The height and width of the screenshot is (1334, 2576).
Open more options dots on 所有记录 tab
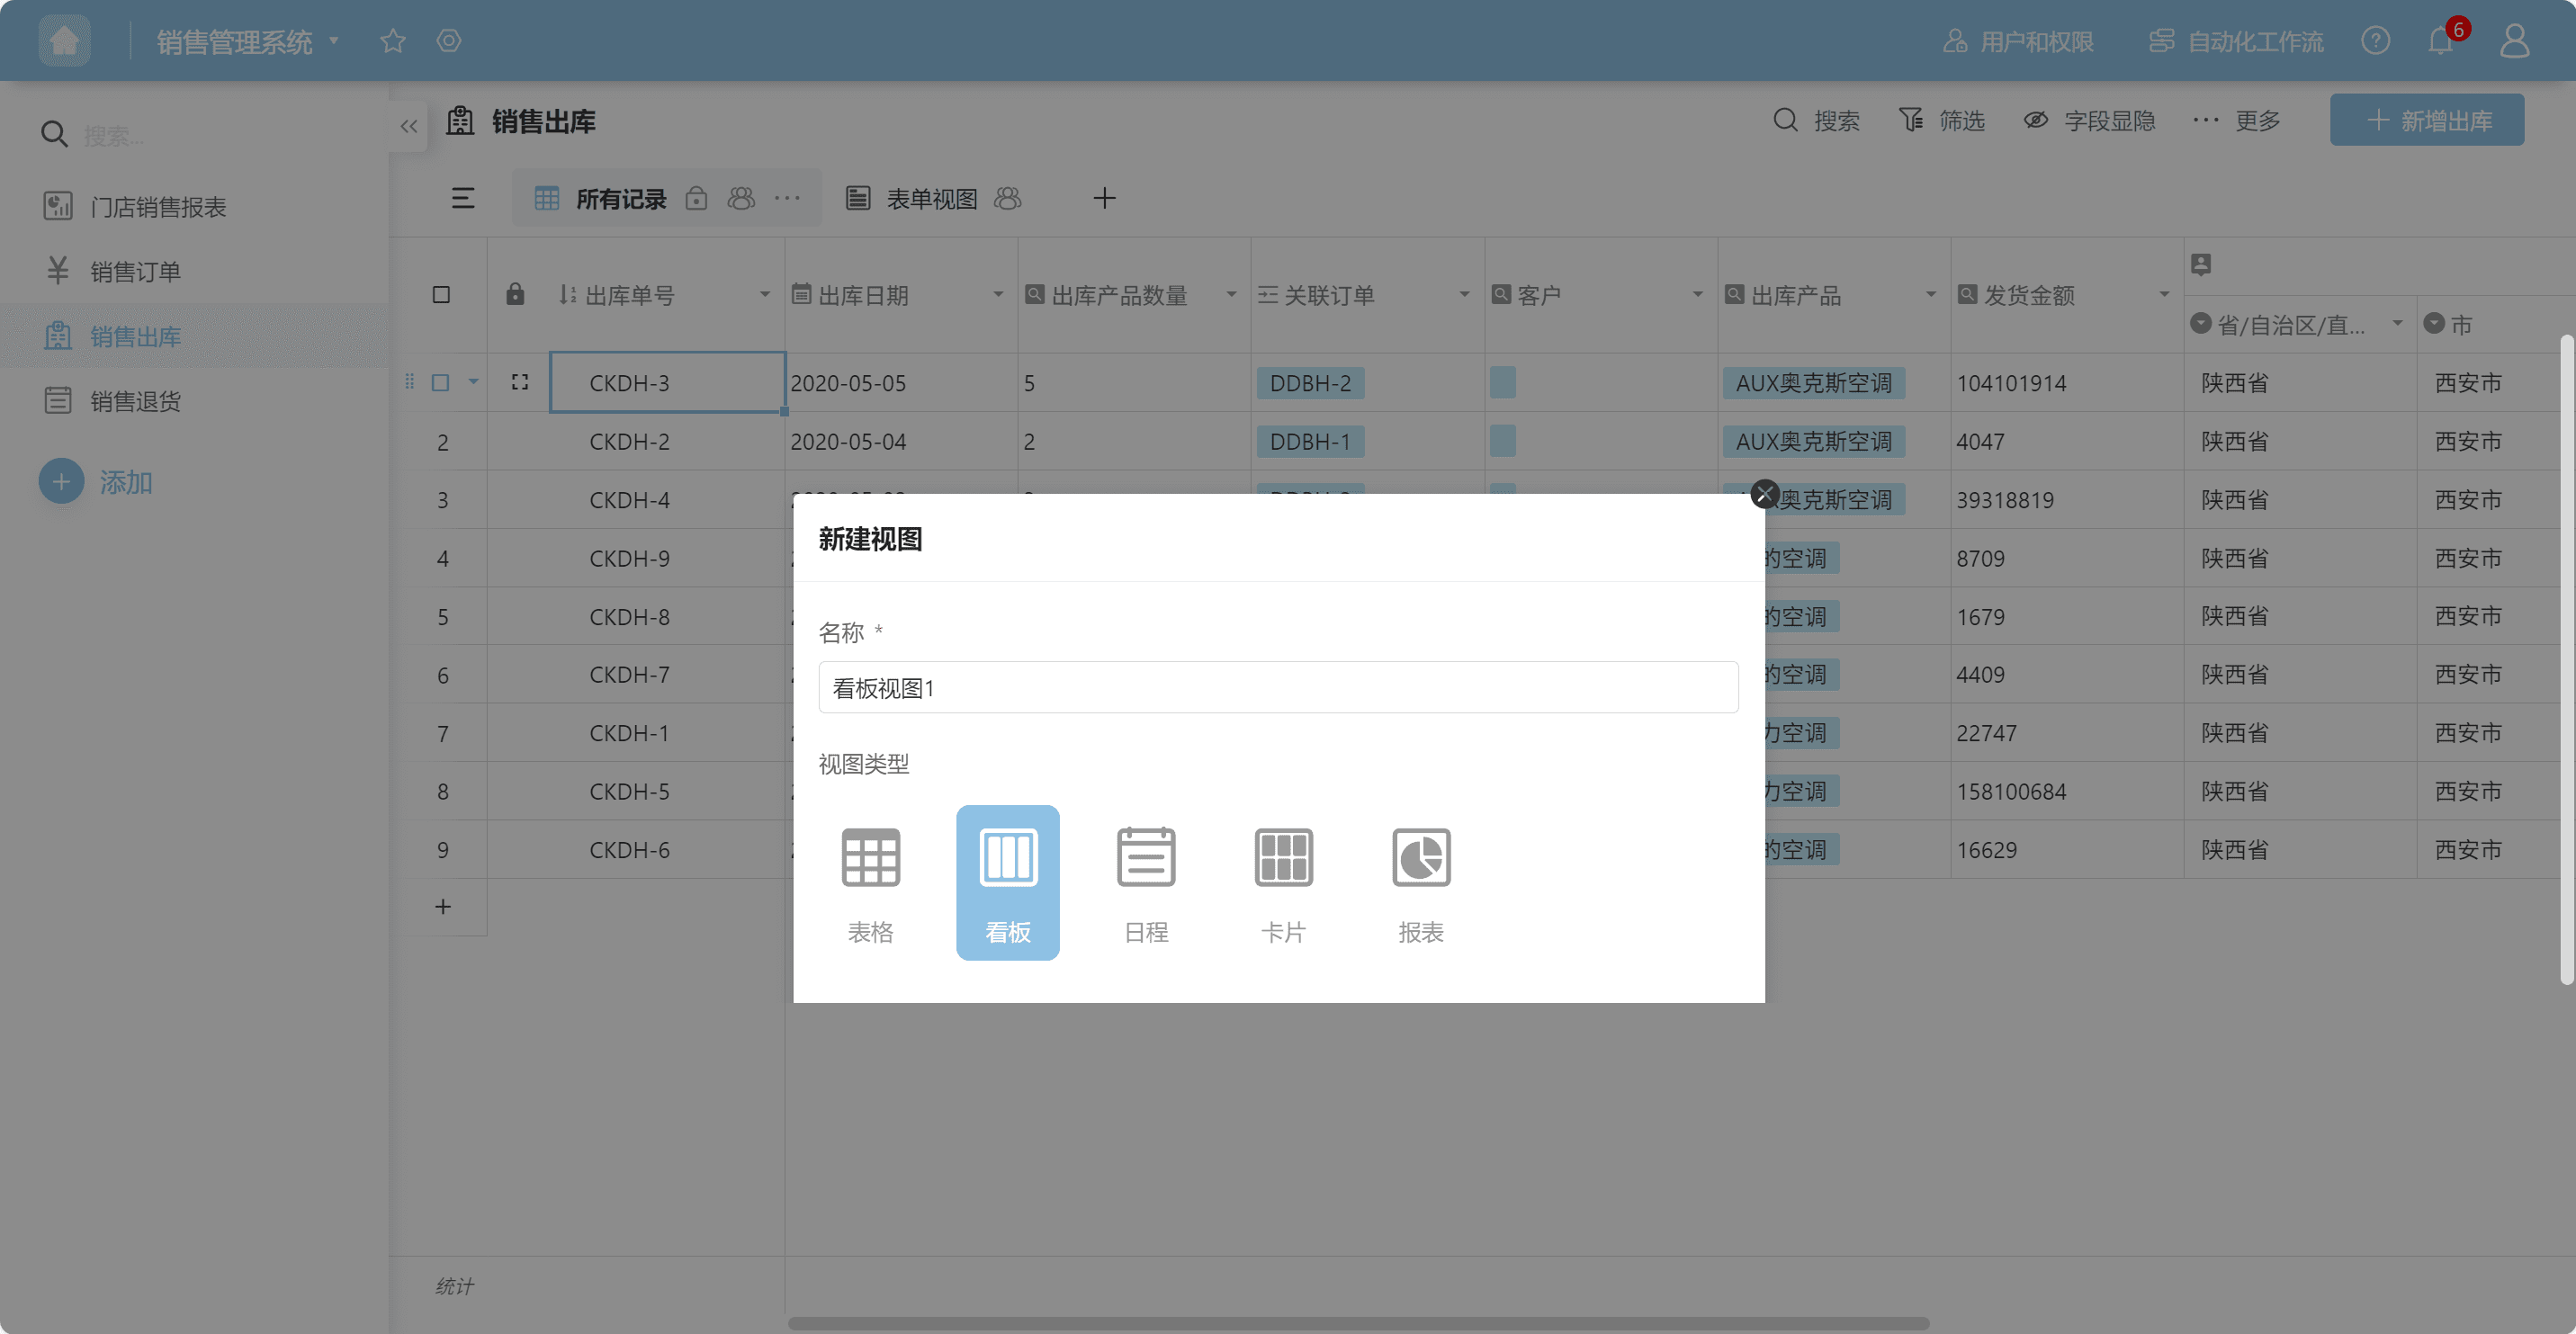pyautogui.click(x=788, y=198)
